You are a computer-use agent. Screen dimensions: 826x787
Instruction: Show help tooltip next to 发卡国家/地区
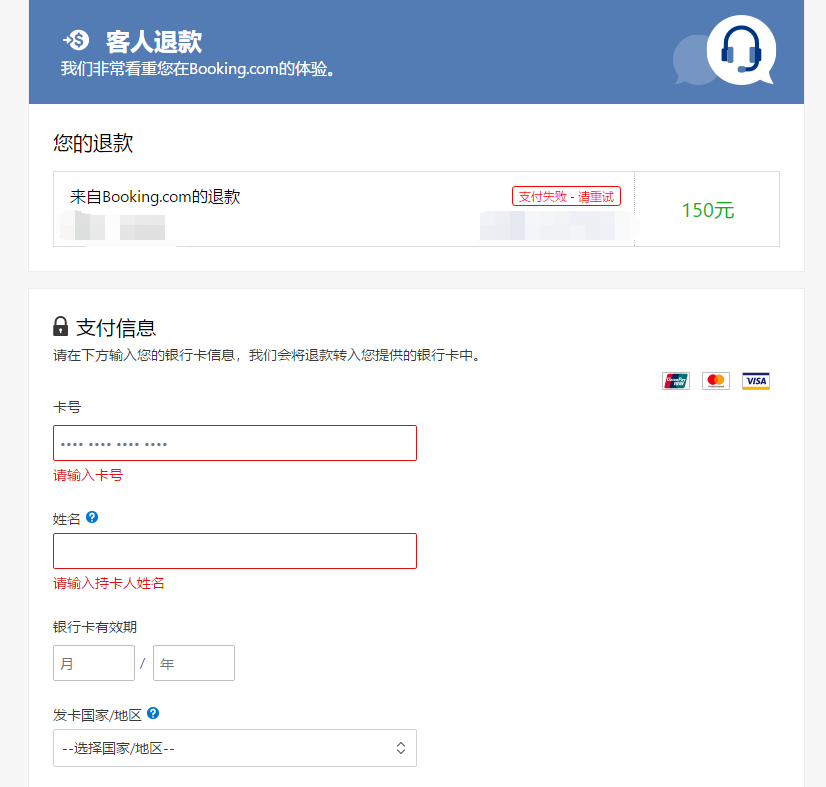click(x=153, y=714)
